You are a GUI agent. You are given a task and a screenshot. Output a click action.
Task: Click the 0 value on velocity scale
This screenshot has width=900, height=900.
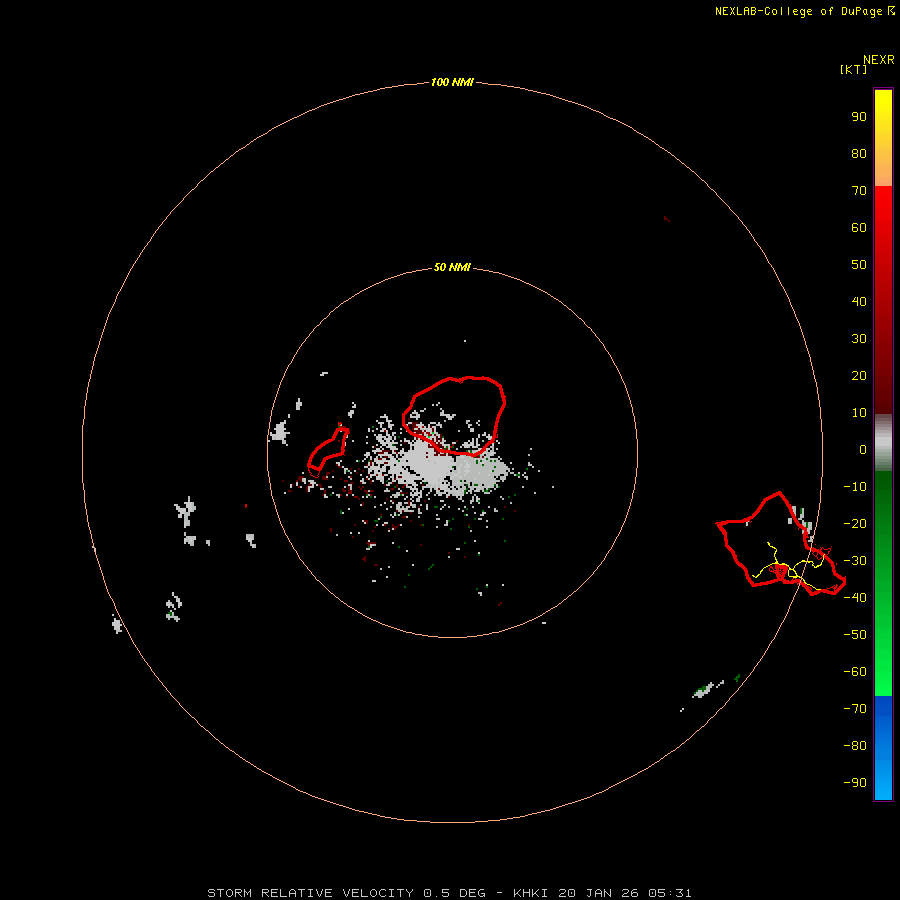pos(863,449)
